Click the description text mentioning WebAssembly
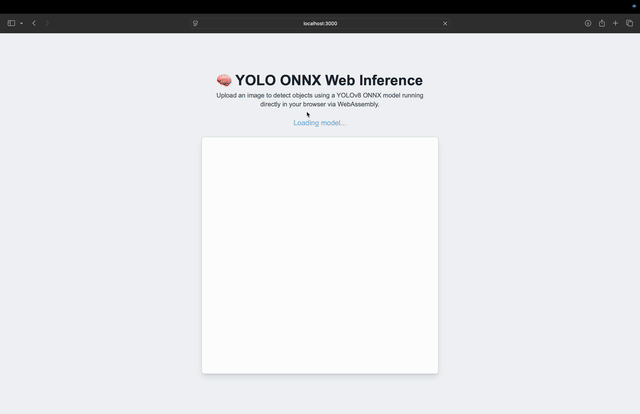The width and height of the screenshot is (640, 414). (320, 100)
